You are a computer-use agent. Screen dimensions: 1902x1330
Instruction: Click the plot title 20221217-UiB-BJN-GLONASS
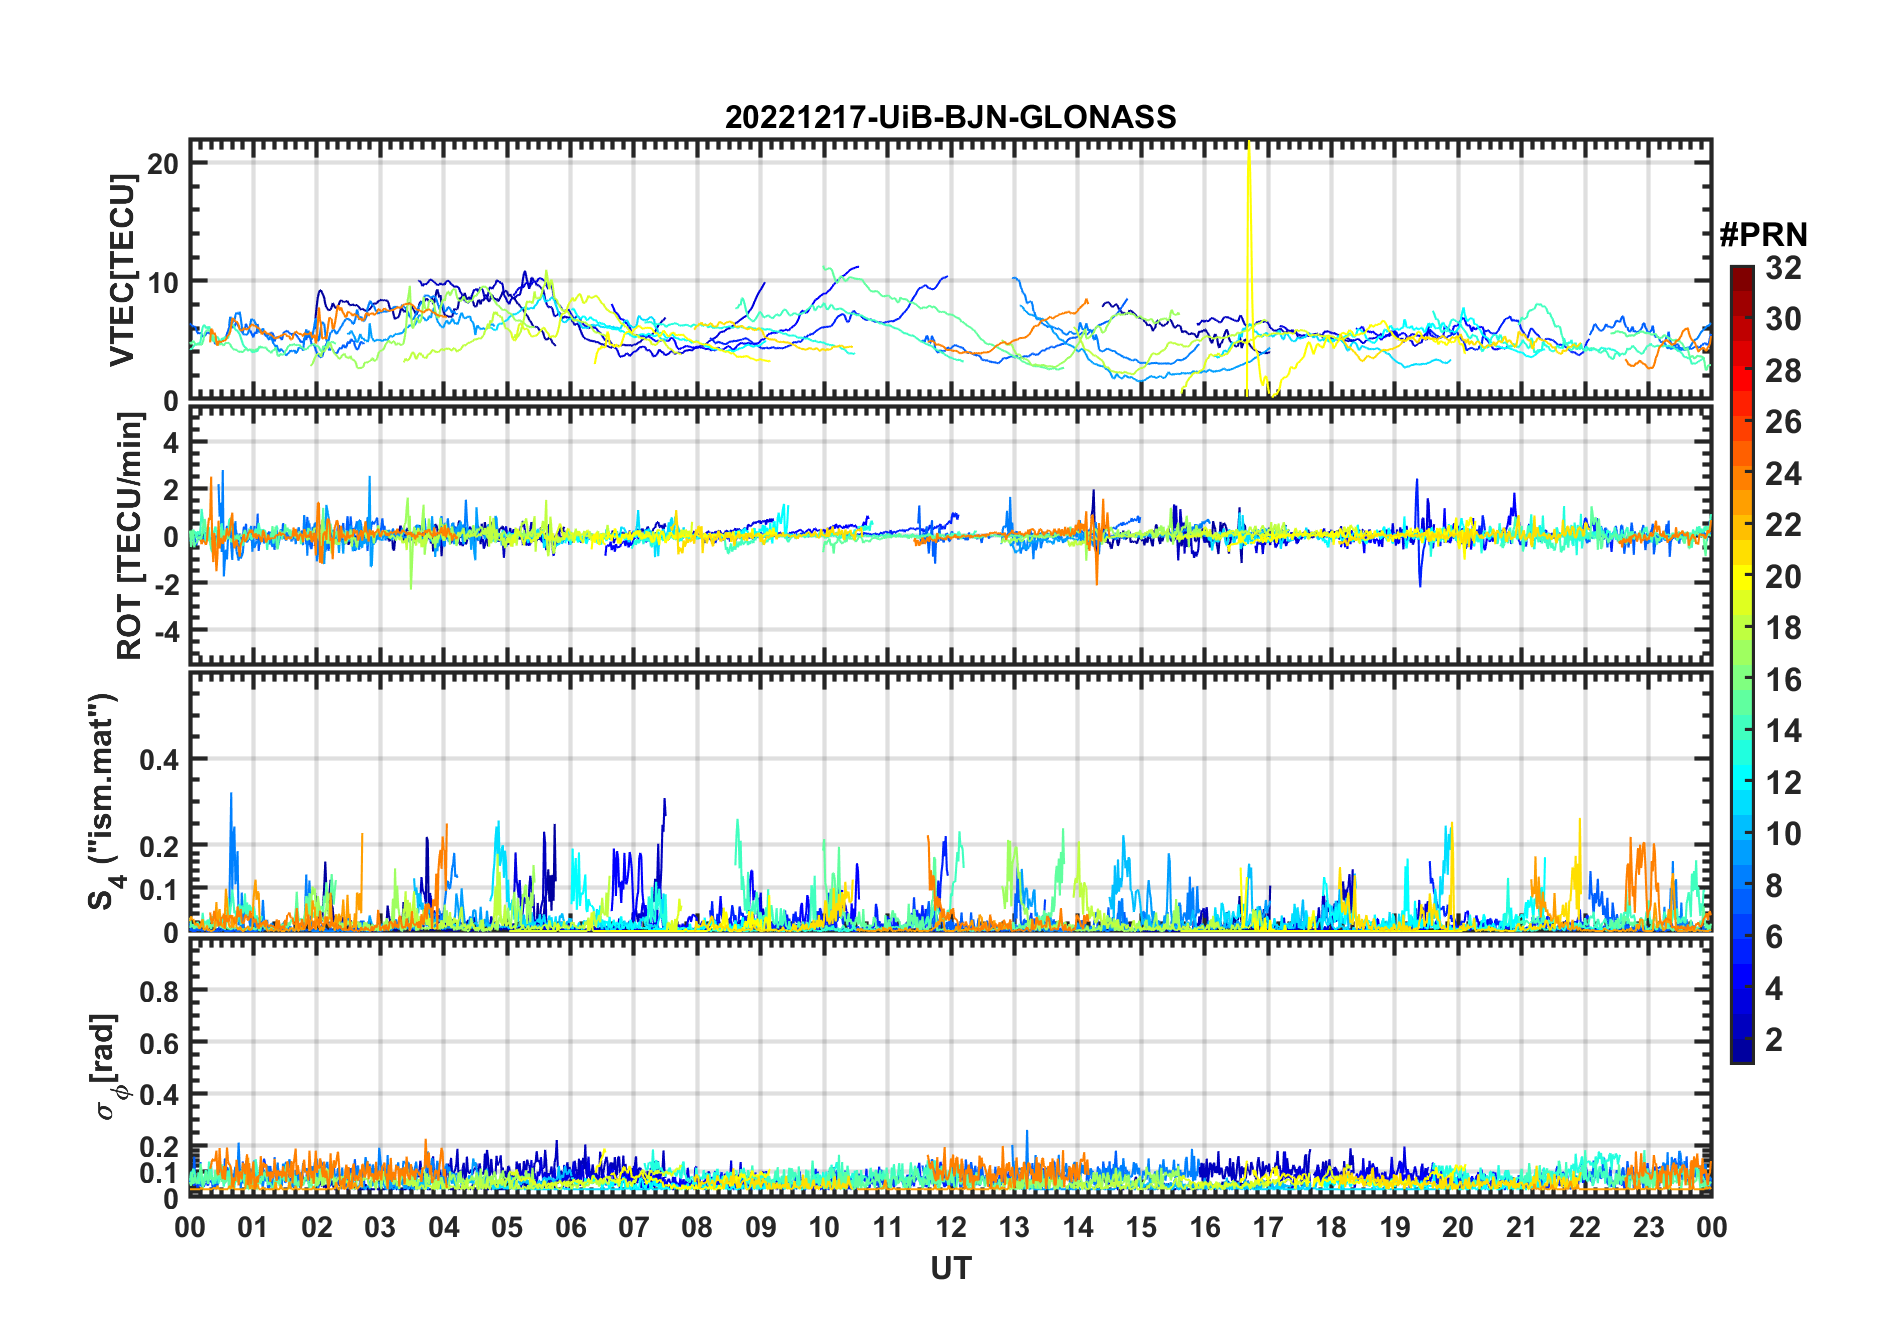[x=950, y=117]
